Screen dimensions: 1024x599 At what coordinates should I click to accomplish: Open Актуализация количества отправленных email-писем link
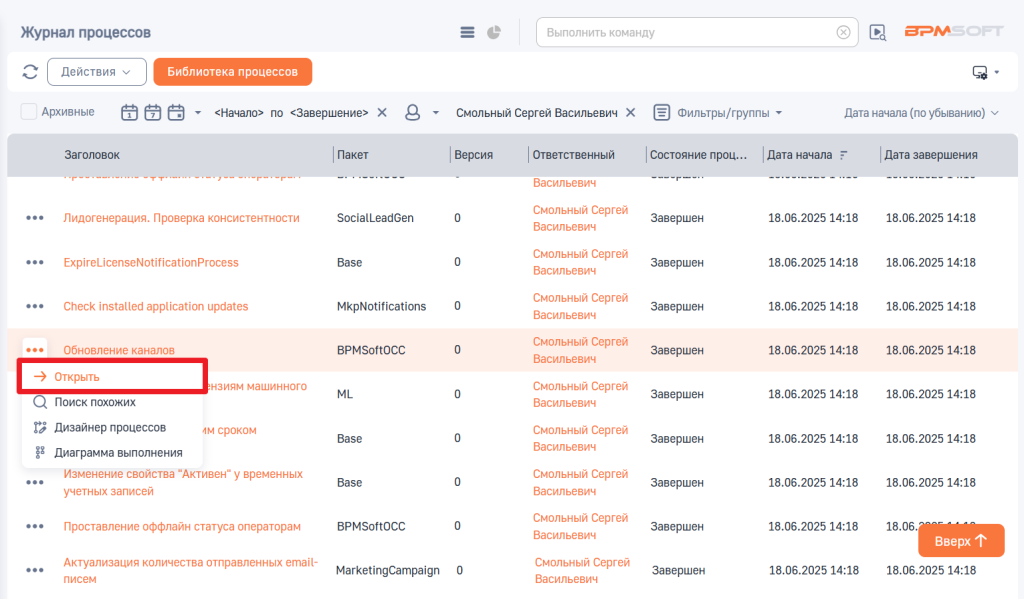(191, 570)
